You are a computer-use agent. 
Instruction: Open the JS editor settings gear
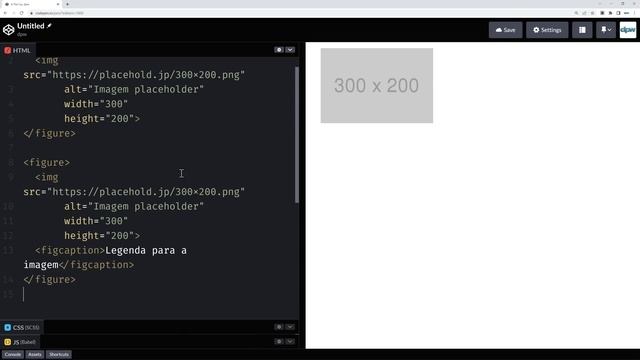click(279, 341)
